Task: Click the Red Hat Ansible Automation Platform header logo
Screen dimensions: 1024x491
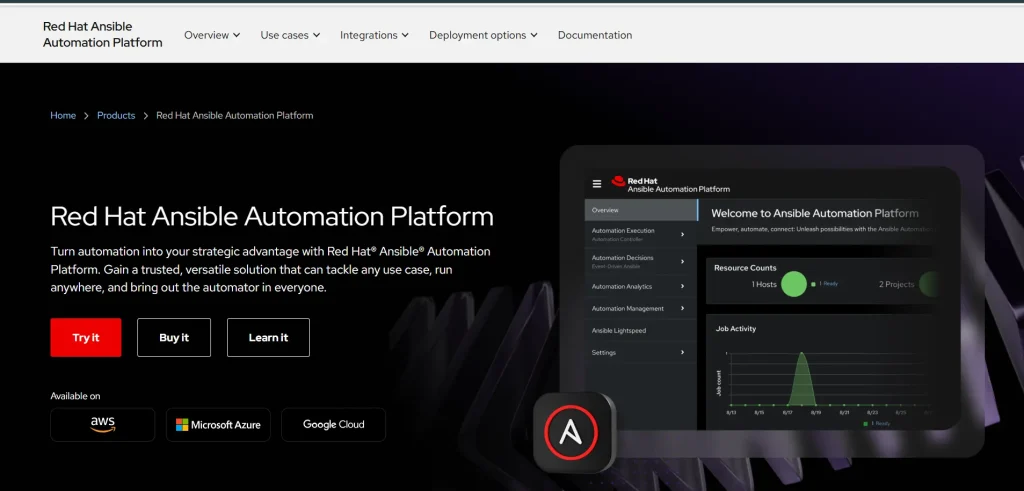Action: tap(103, 35)
